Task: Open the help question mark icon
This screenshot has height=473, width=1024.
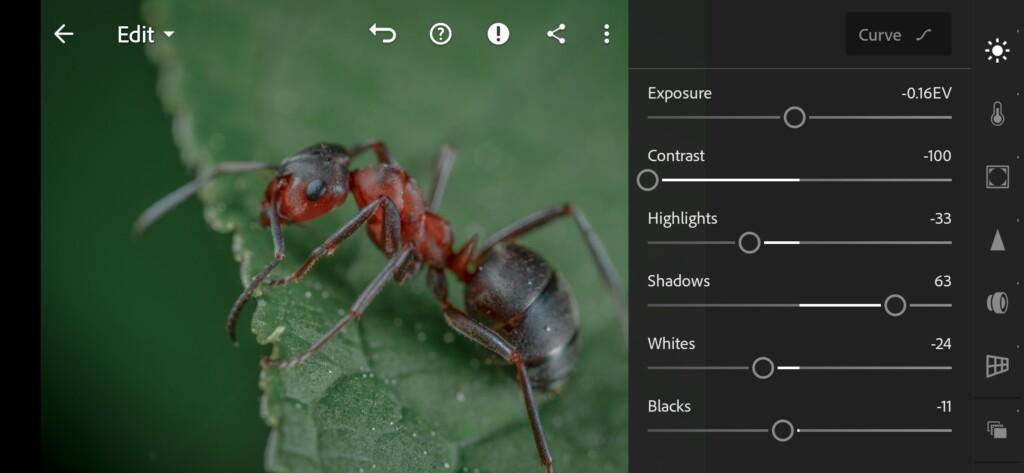Action: [441, 34]
